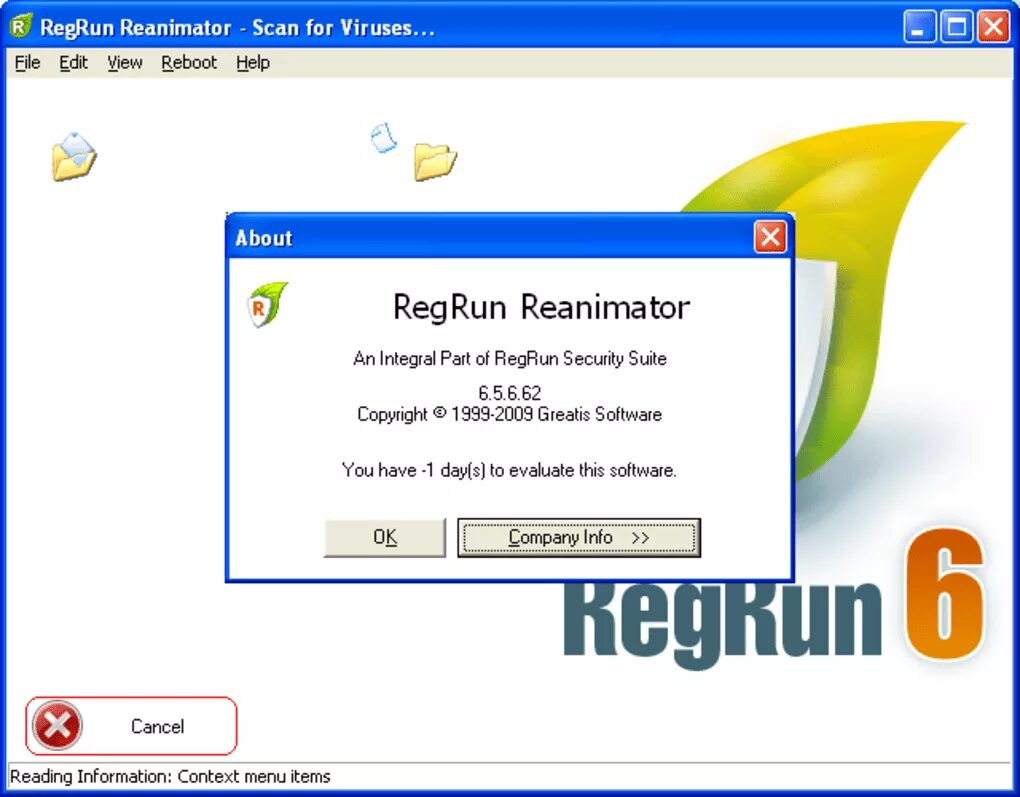The width and height of the screenshot is (1020, 797).
Task: Open the Help menu
Action: coord(252,62)
